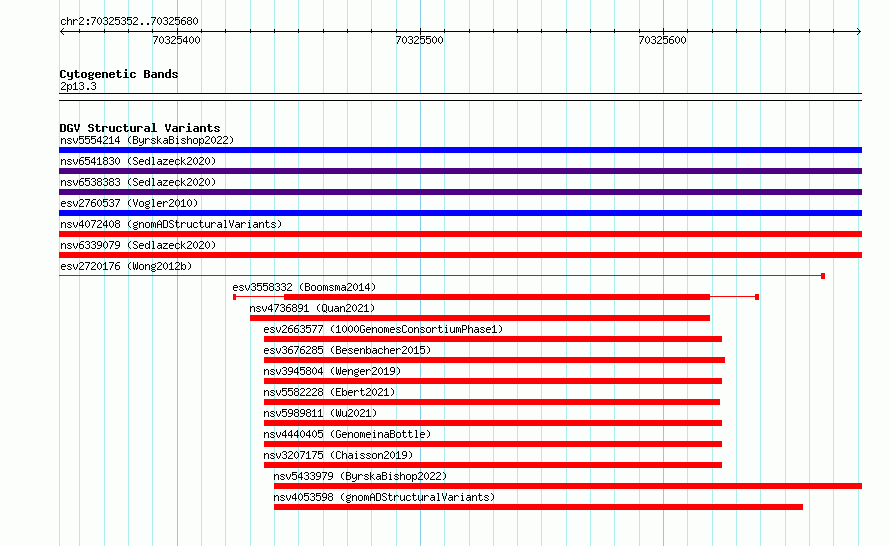
Task: Click the nsv5433979 (ByrskaBishop2022) label
Action: 360,476
